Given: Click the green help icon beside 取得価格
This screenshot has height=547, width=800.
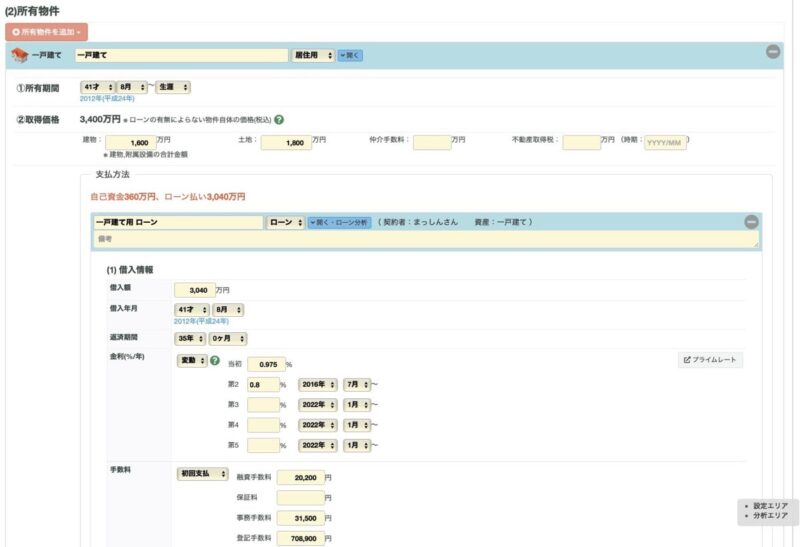Looking at the screenshot, I should [x=279, y=119].
